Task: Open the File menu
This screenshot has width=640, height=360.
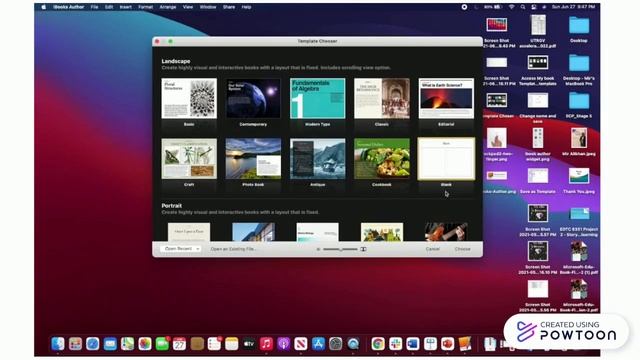Action: pyautogui.click(x=94, y=7)
